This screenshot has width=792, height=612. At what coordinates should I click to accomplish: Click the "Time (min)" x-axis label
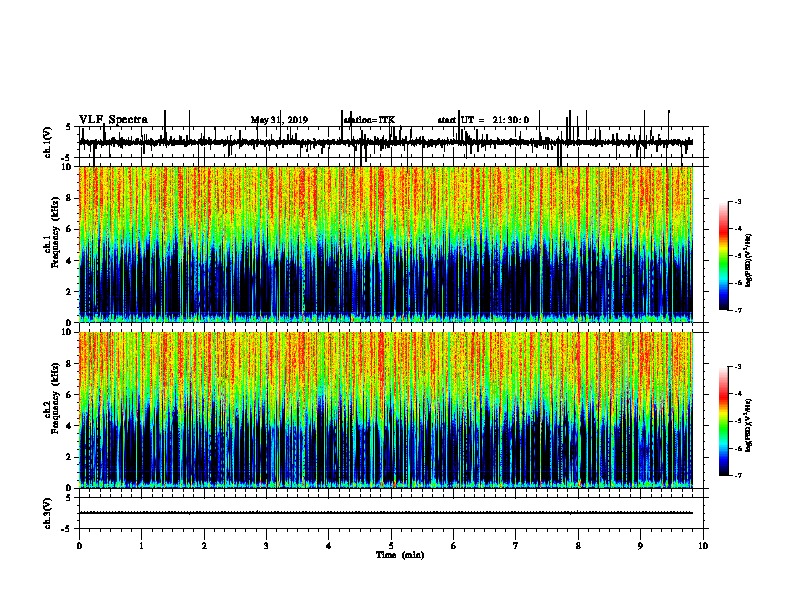tap(400, 555)
